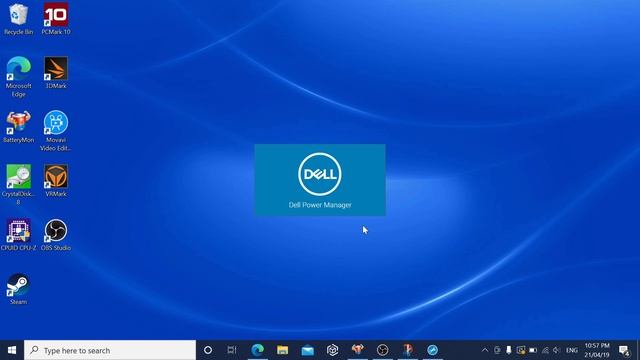Open the Recycle Bin desktop icon
This screenshot has height=360, width=640.
click(x=18, y=19)
